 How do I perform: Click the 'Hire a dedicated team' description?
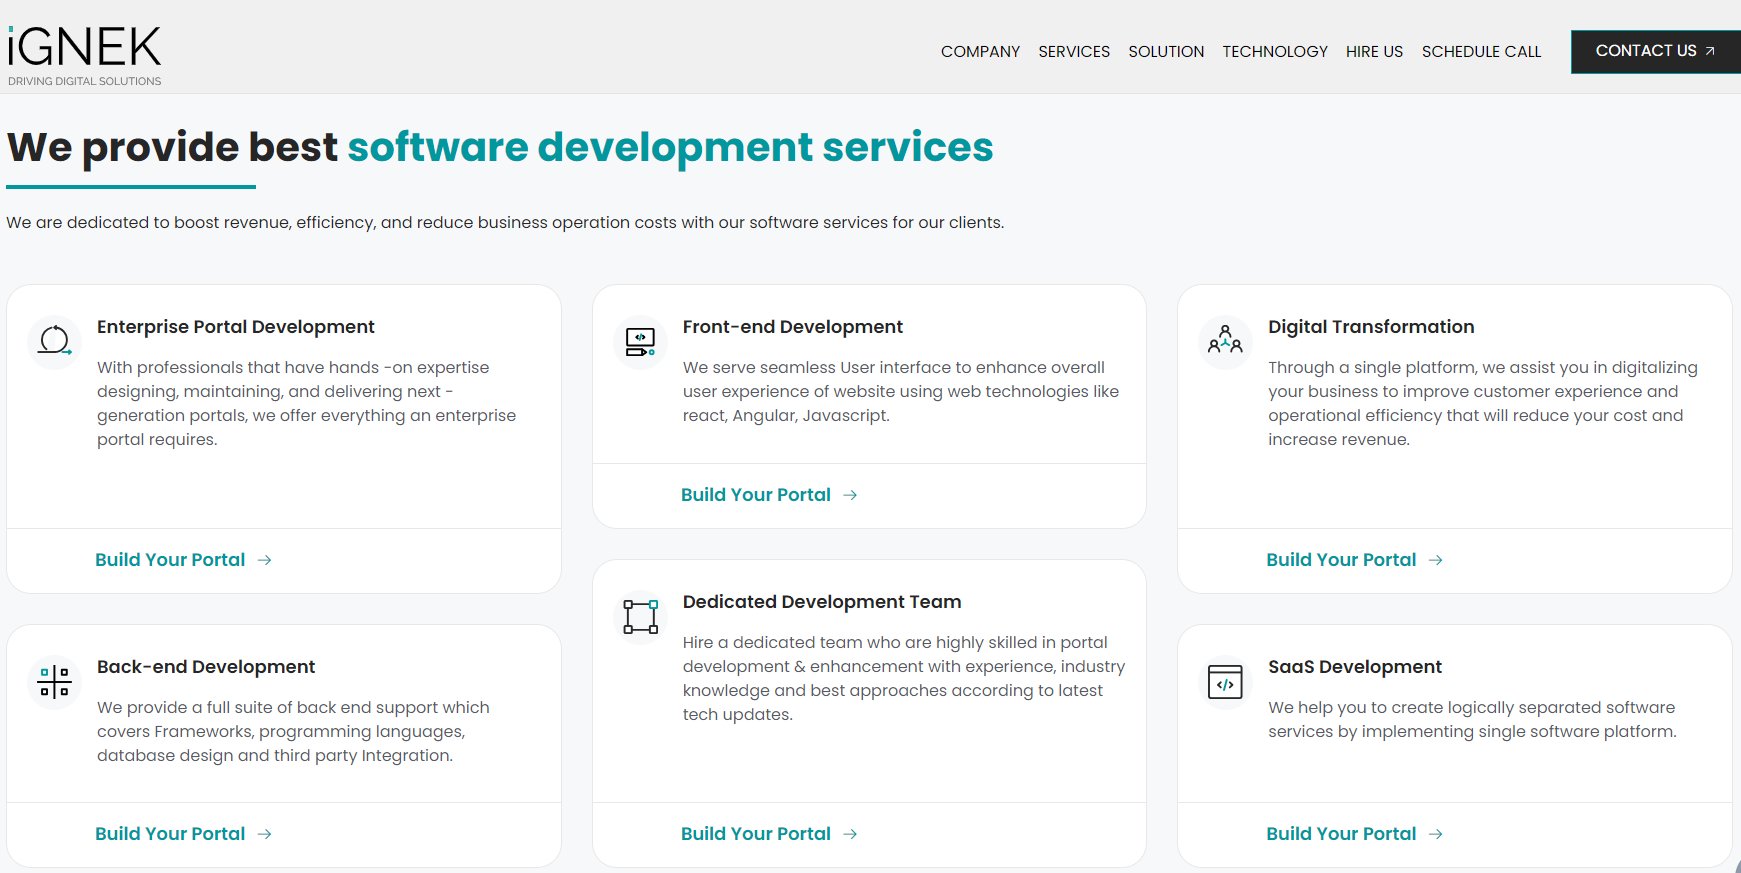click(904, 678)
